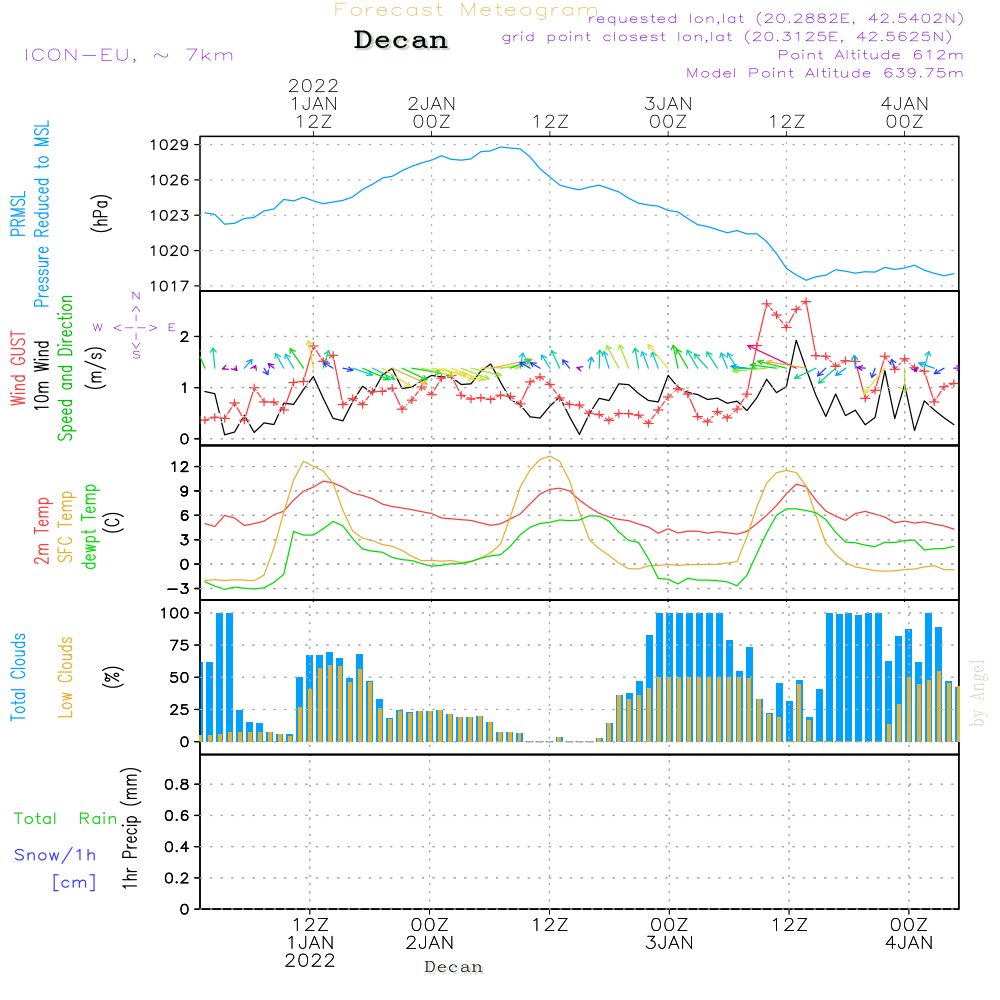The height and width of the screenshot is (1000, 1000).
Task: Click the requested lon,lat coordinates text
Action: click(775, 19)
